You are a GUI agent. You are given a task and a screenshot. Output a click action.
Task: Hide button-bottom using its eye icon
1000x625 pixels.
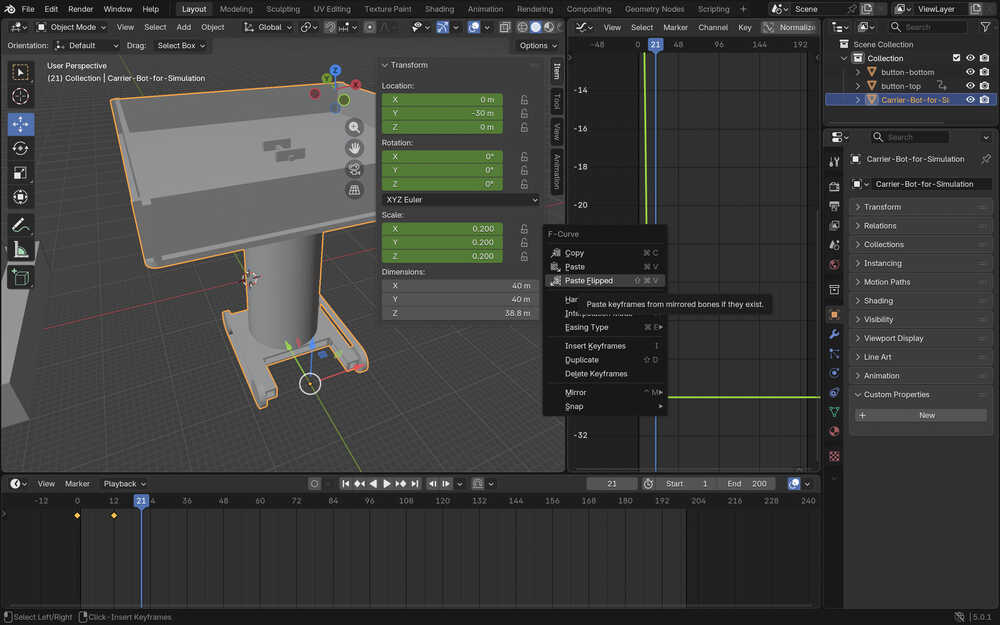point(970,72)
